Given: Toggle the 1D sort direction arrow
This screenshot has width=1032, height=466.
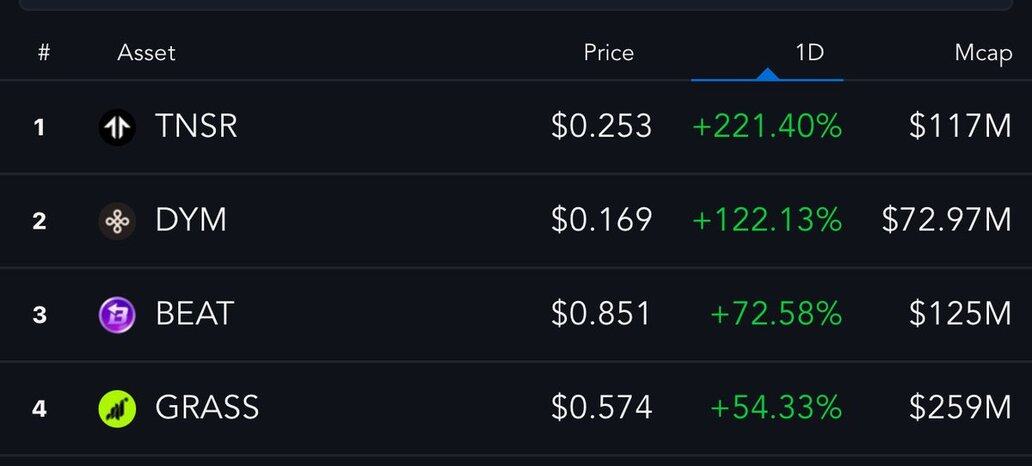Looking at the screenshot, I should 767,74.
